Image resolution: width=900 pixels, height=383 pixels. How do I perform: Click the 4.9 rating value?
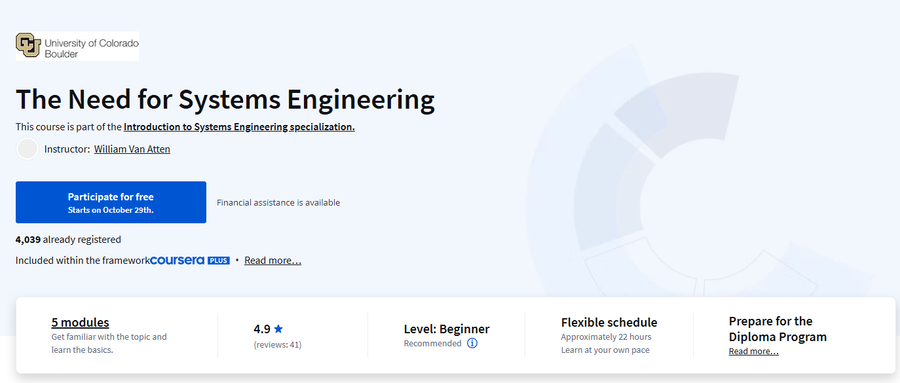262,329
